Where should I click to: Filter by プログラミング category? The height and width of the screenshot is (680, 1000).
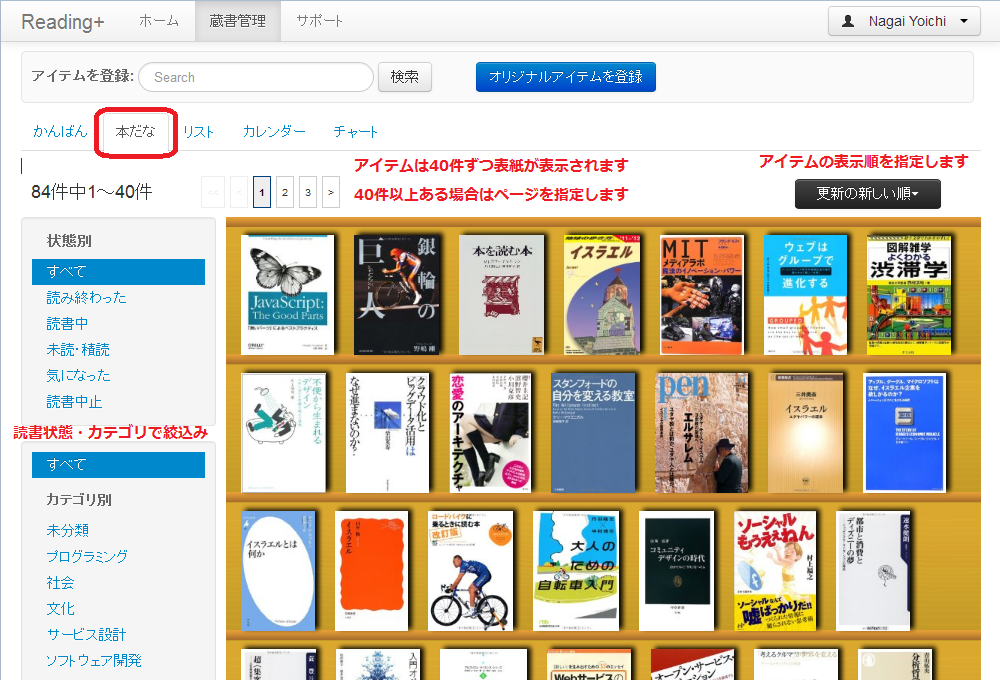tap(87, 556)
